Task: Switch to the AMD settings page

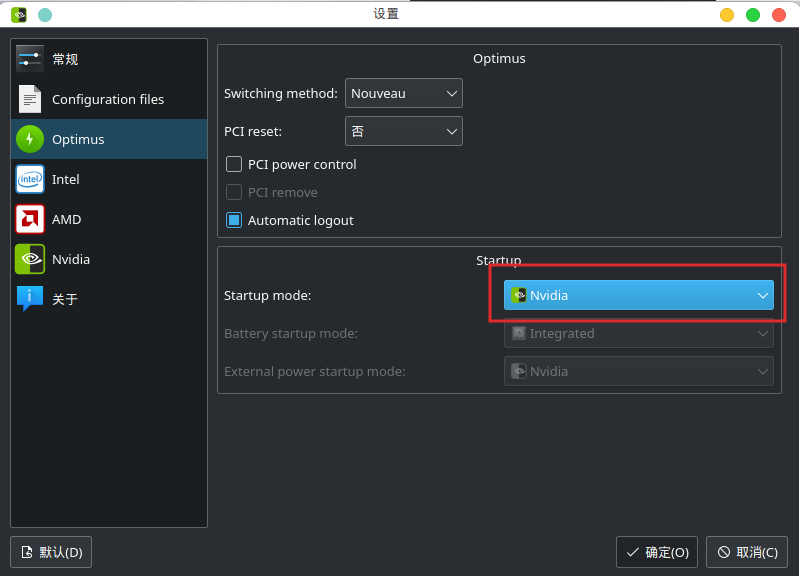Action: [x=109, y=219]
